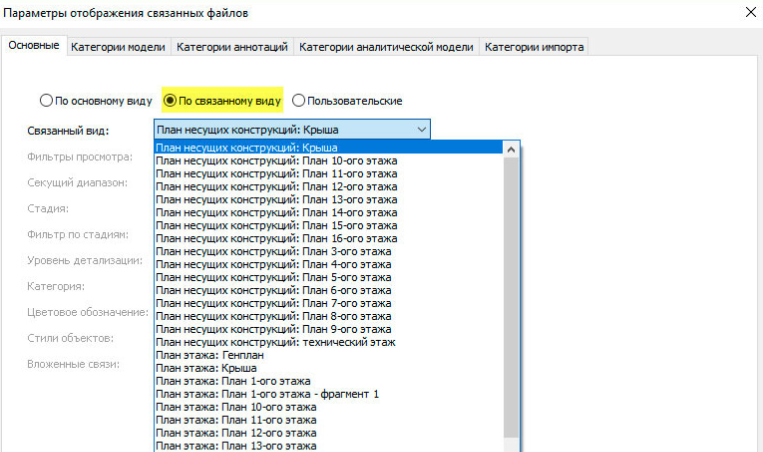Click the scroll up arrow in list
Image resolution: width=763 pixels, height=452 pixels.
[x=511, y=149]
